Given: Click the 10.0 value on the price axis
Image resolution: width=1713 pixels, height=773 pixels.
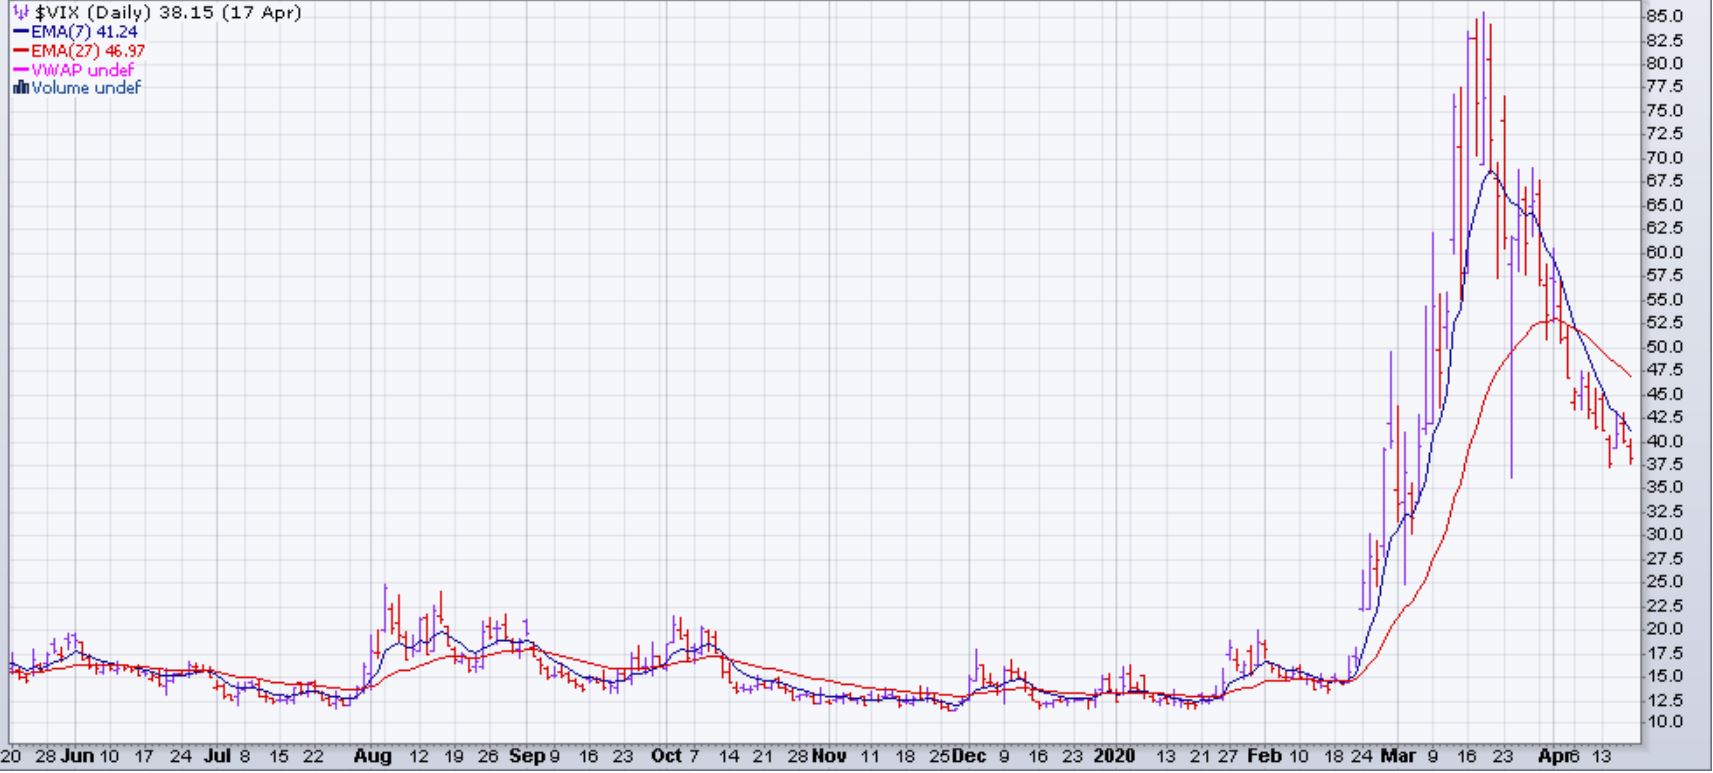Looking at the screenshot, I should coord(1664,722).
